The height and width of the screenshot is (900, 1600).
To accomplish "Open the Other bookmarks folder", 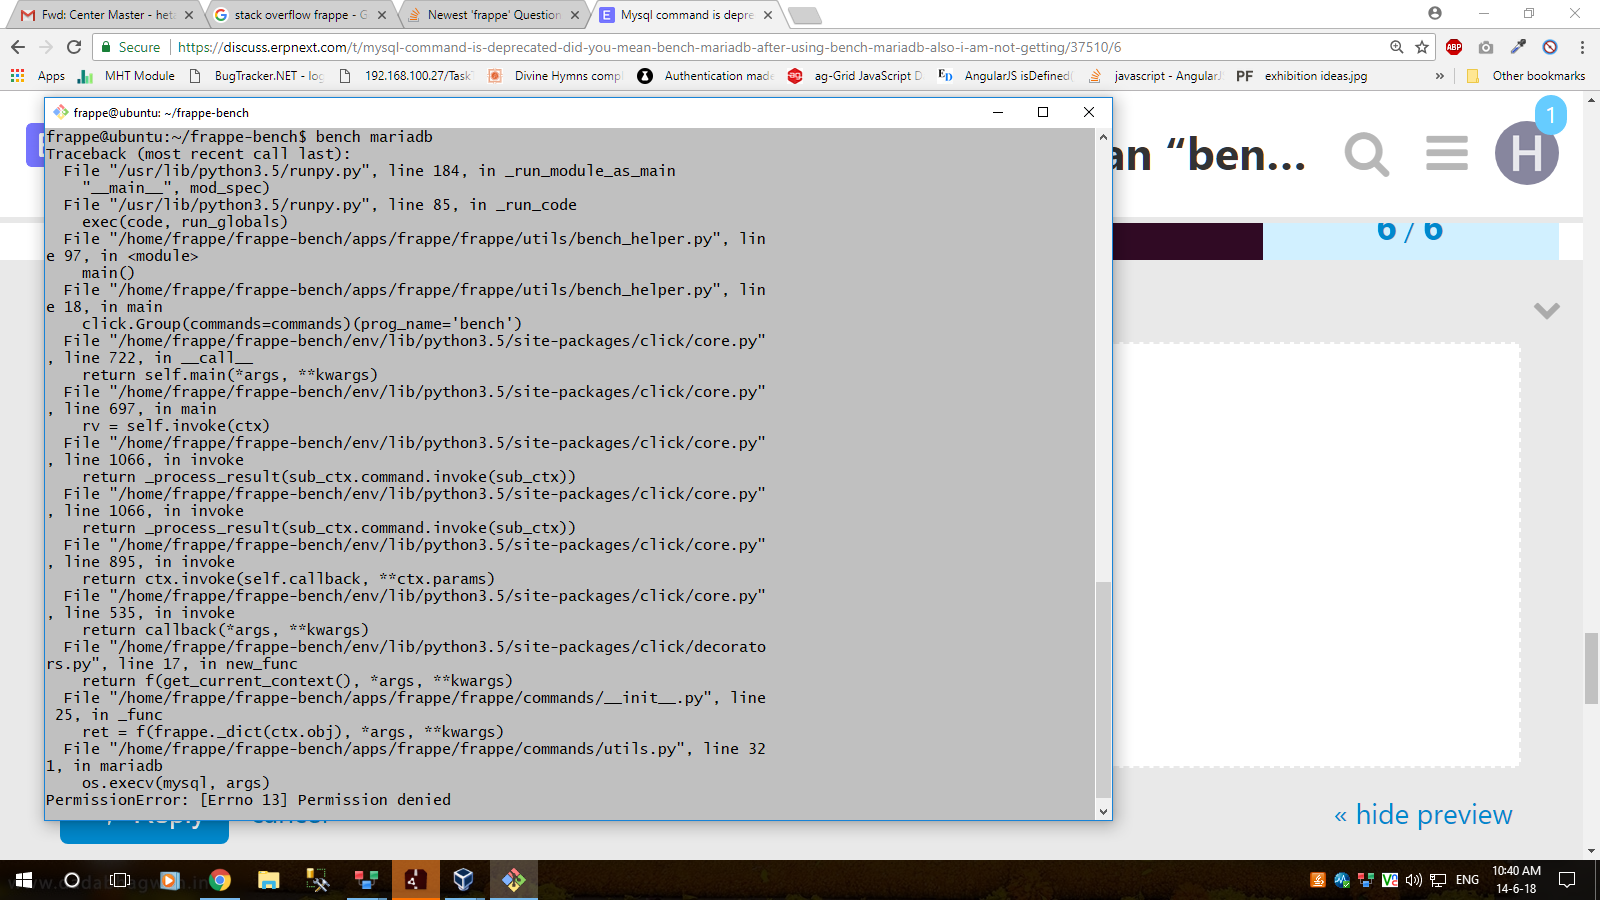I will (1526, 76).
